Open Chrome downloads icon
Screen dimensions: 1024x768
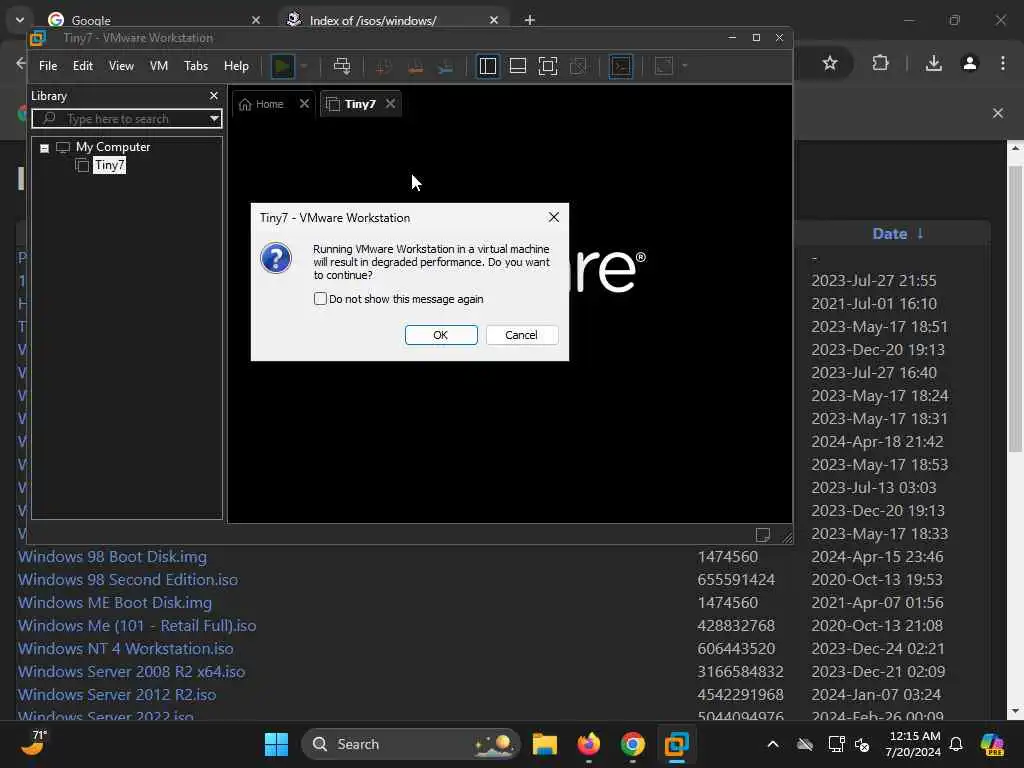[x=934, y=63]
